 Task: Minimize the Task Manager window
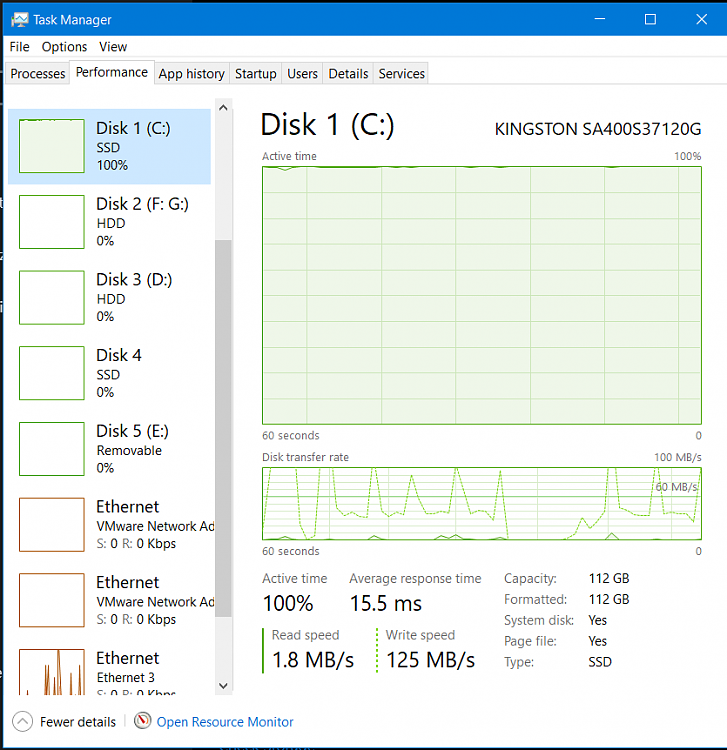tap(600, 19)
